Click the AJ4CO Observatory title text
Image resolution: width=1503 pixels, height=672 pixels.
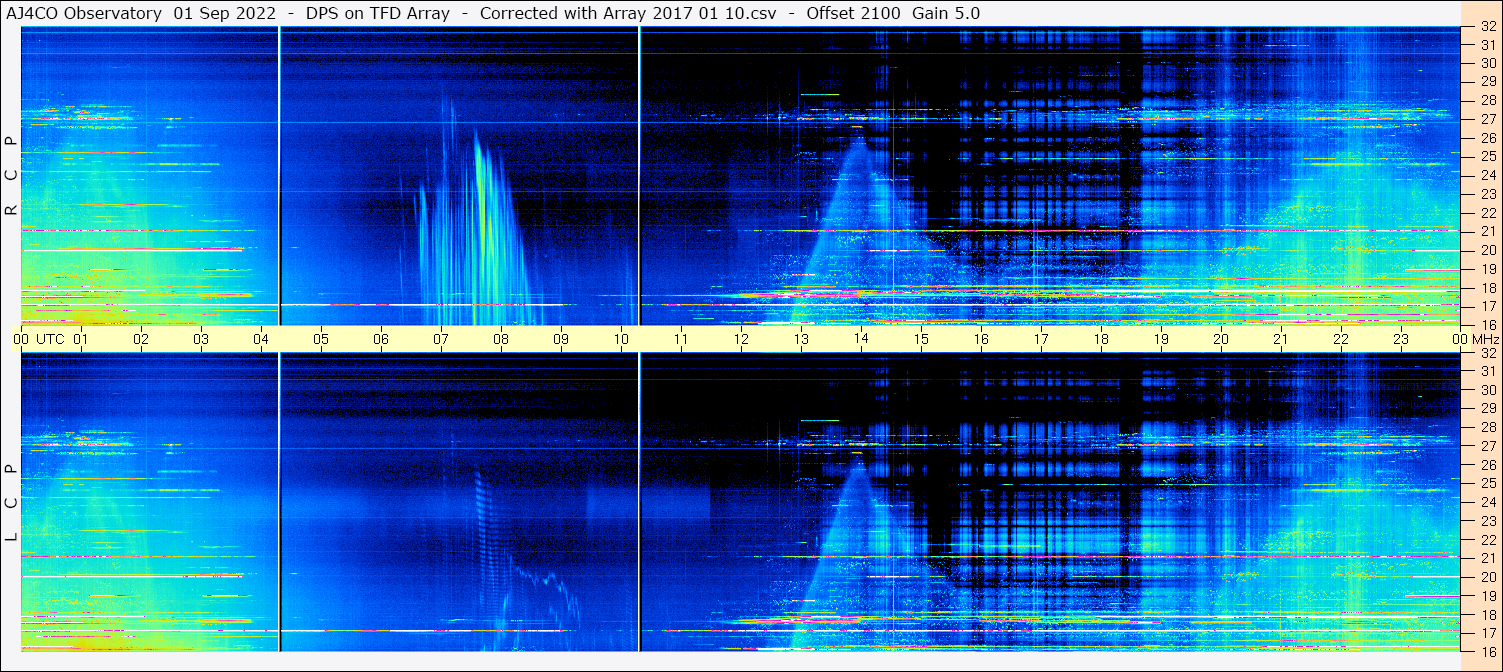84,13
